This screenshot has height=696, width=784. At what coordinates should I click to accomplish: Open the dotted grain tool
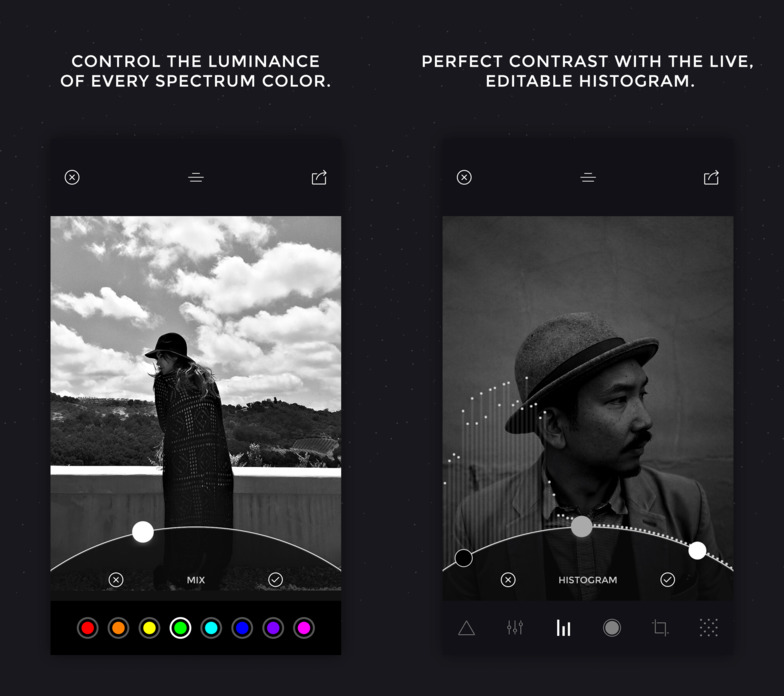(708, 628)
